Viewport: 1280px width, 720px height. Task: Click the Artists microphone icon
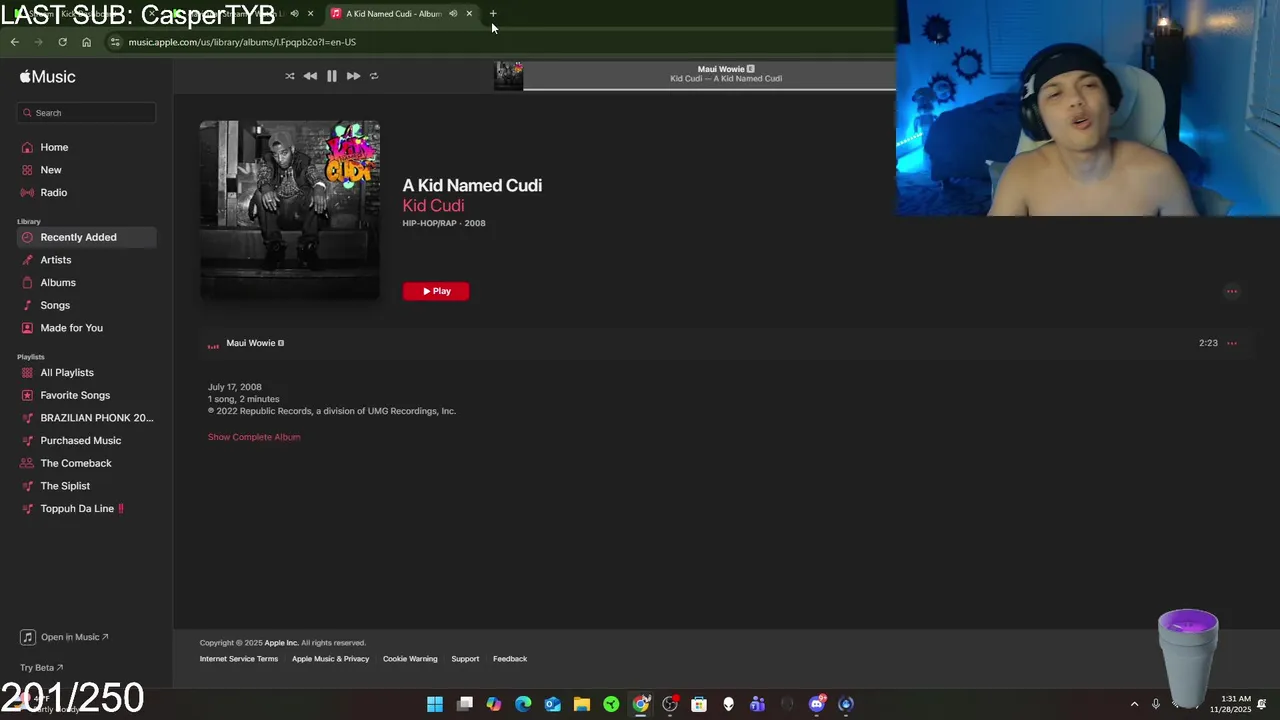pos(27,260)
